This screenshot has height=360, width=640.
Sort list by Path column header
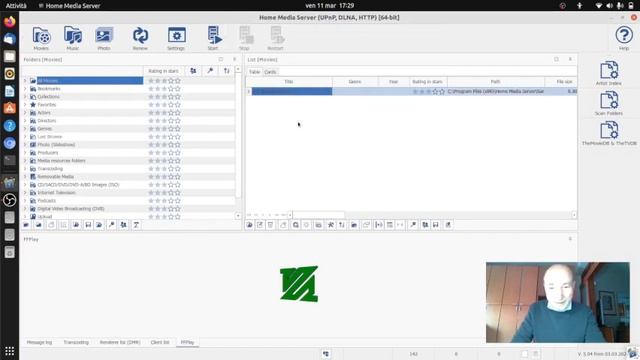point(496,82)
